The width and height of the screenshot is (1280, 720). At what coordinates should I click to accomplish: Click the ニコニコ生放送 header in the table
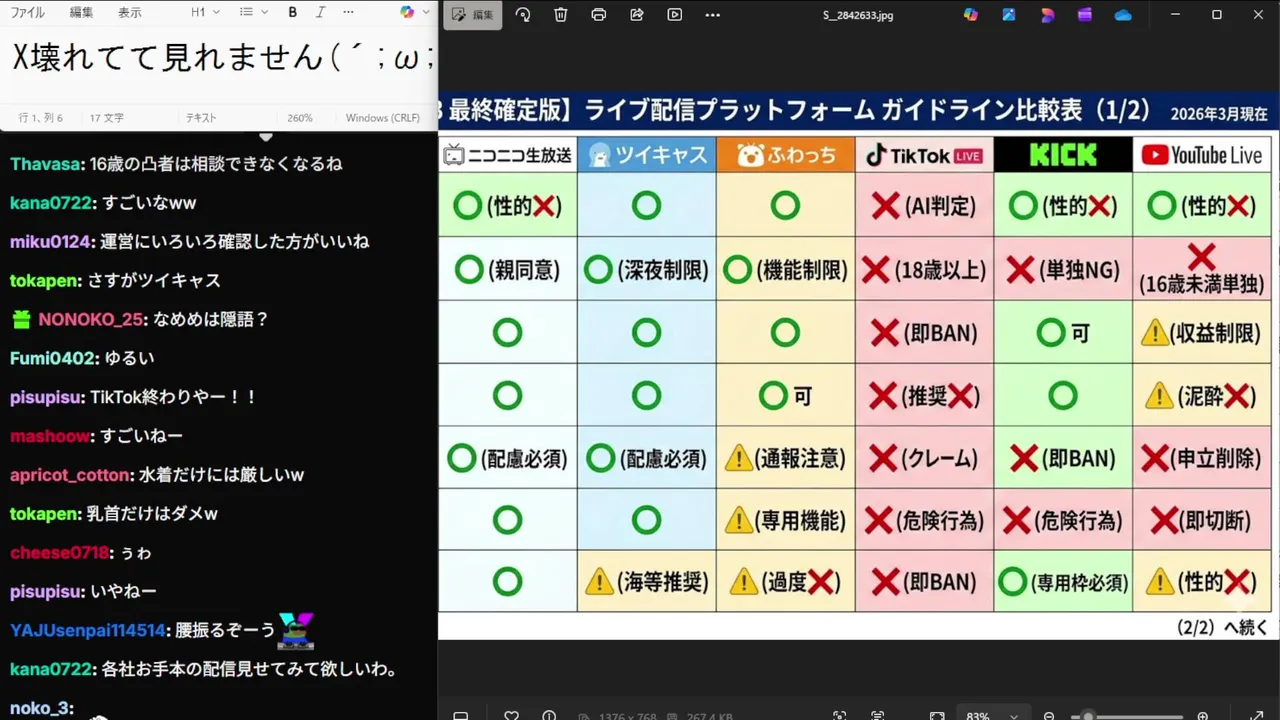508,155
